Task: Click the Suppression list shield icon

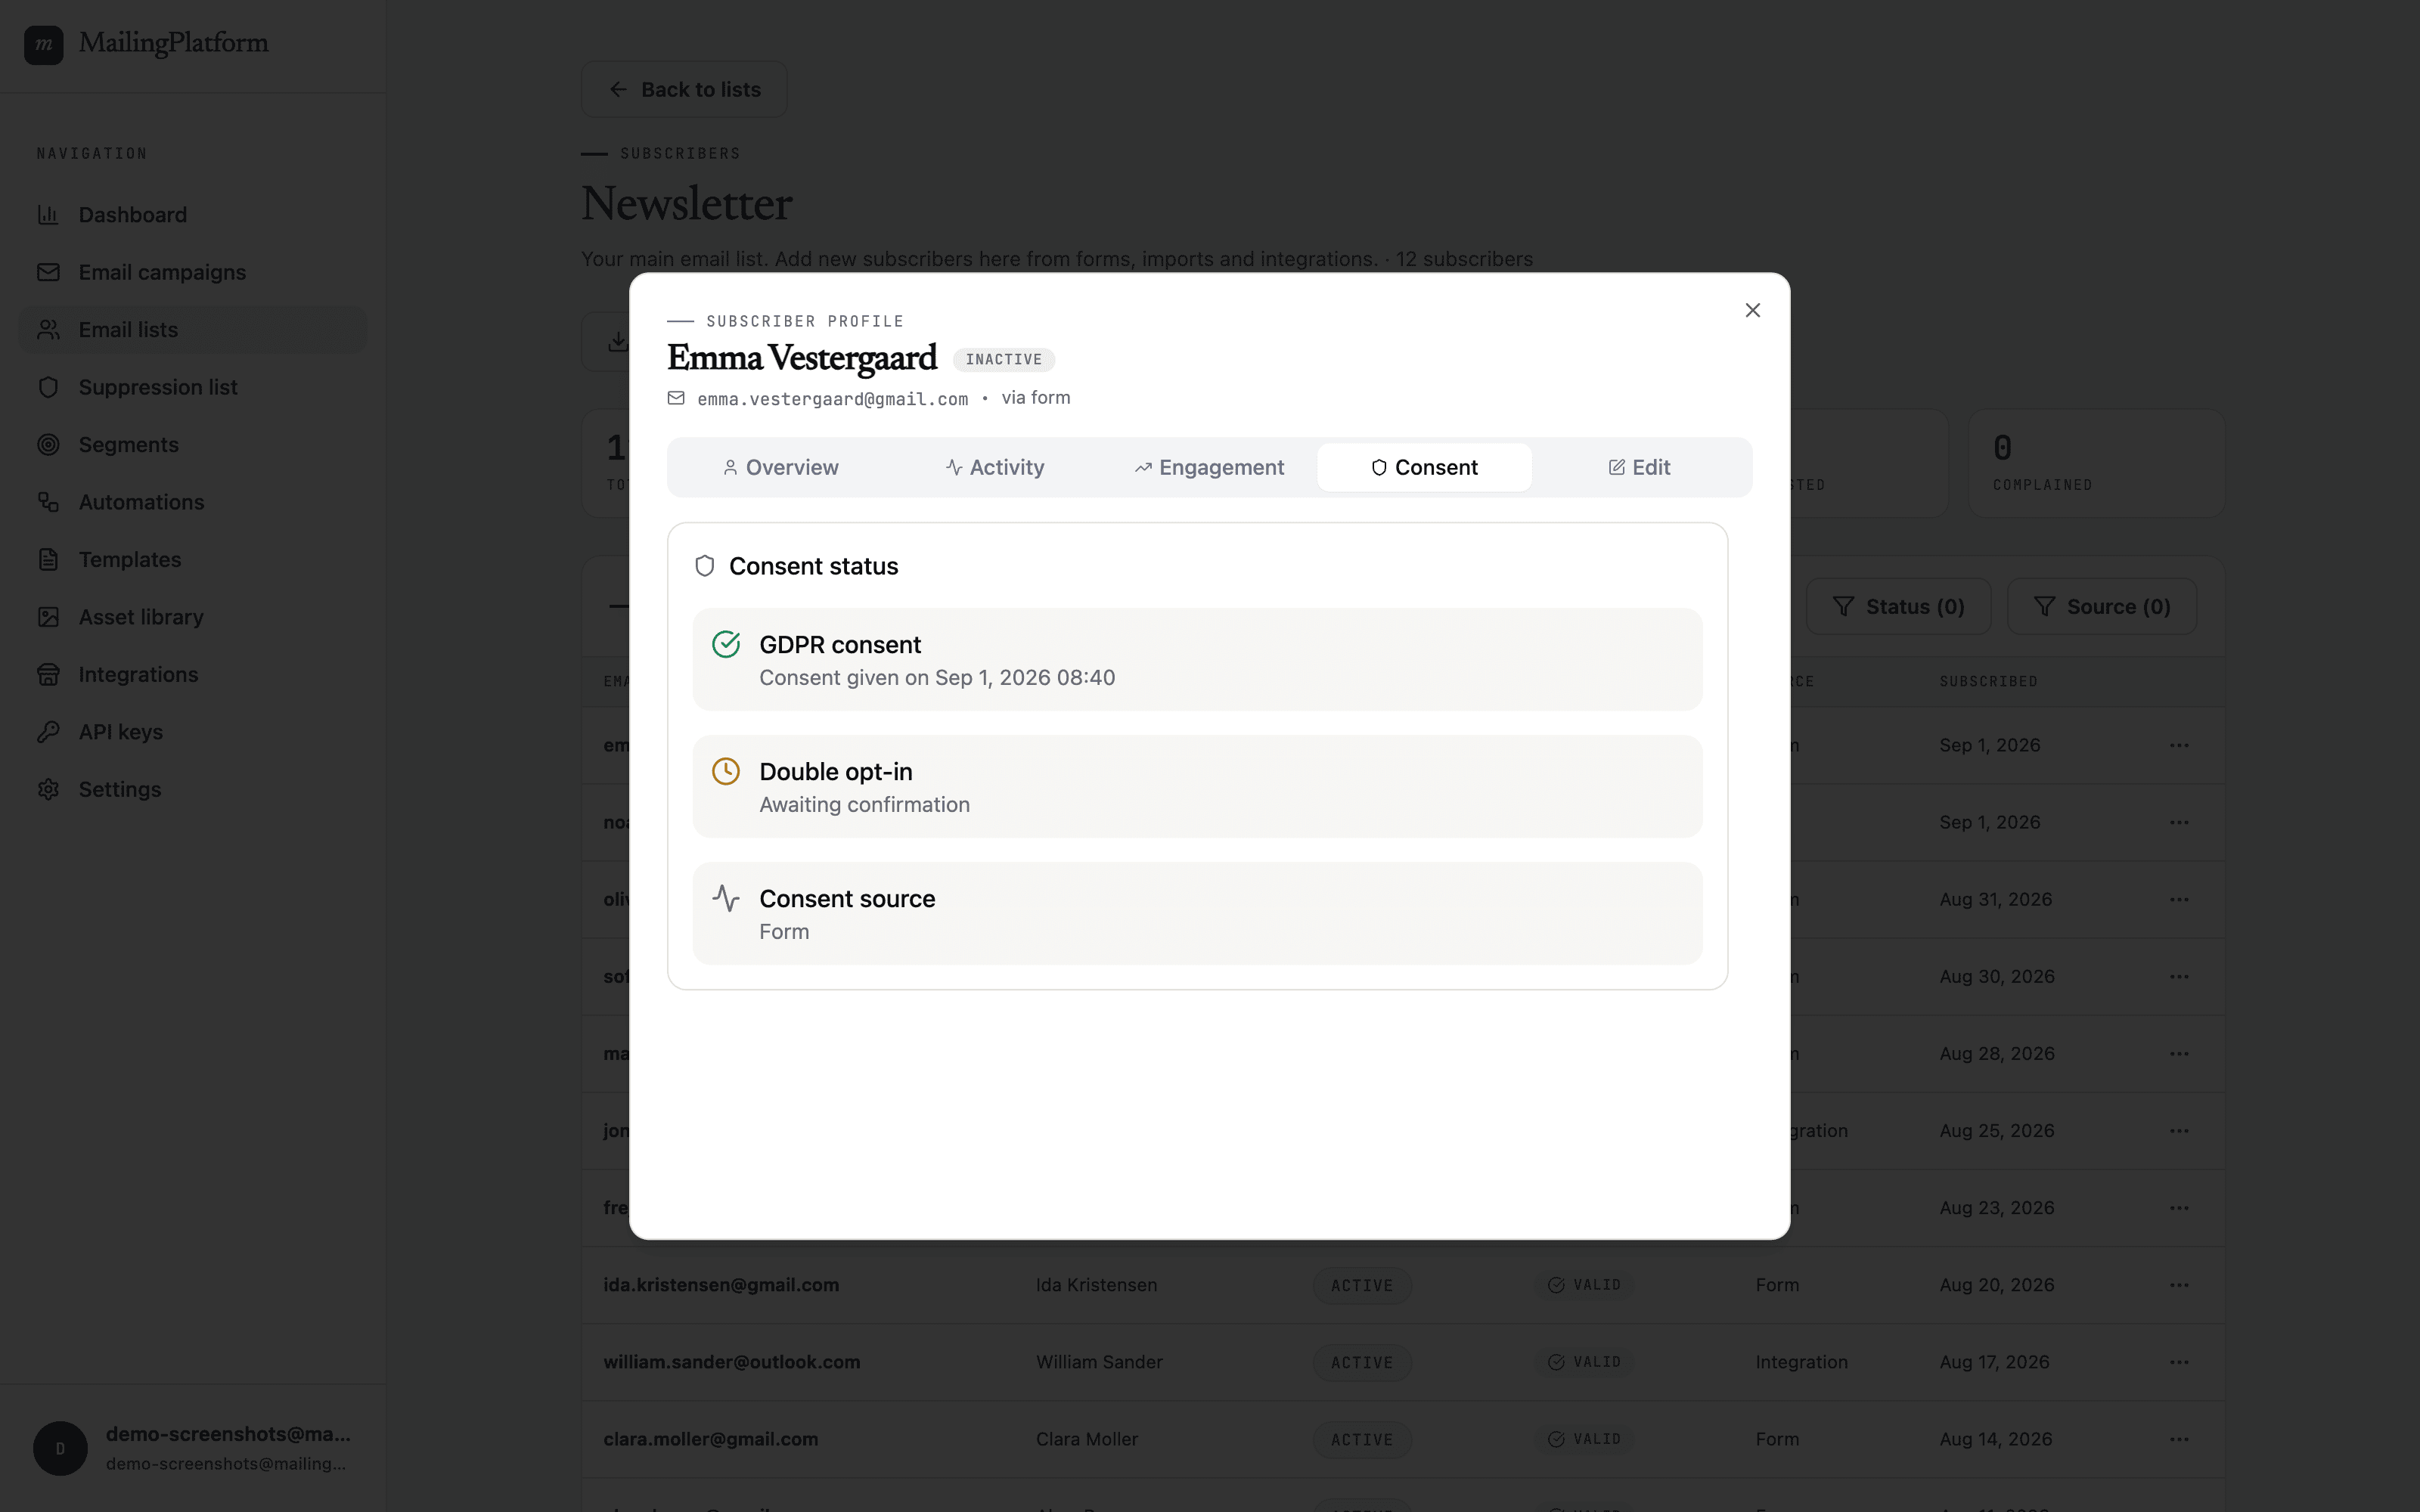Action: [48, 387]
